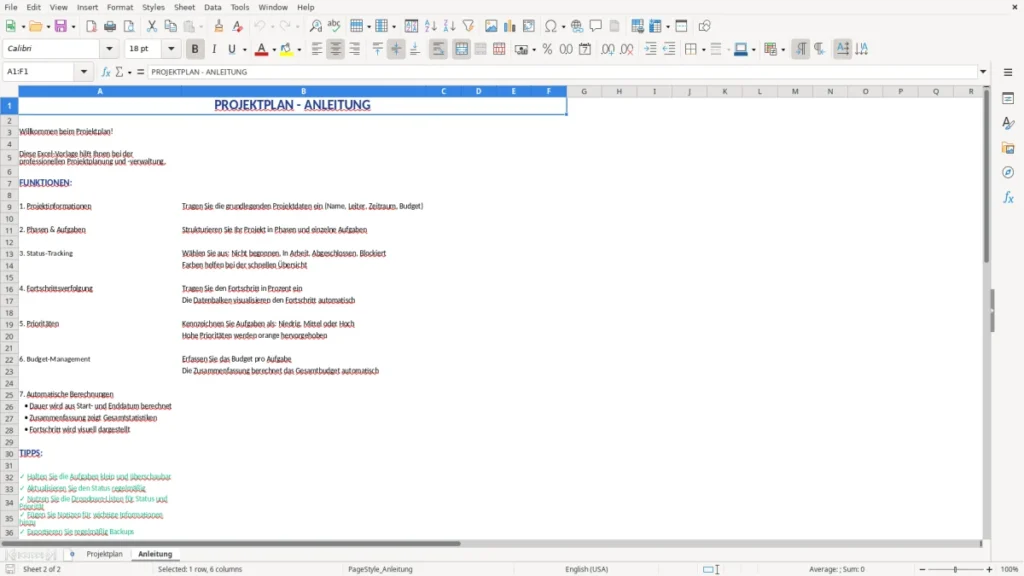Open the Sheet menu
The image size is (1024, 576).
click(184, 7)
